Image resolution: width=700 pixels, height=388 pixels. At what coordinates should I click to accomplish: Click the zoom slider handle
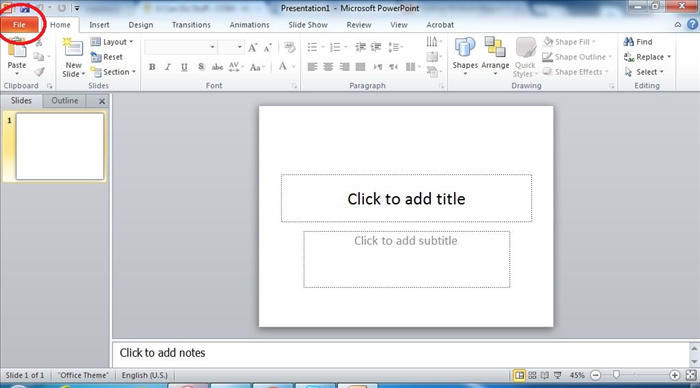tap(616, 375)
